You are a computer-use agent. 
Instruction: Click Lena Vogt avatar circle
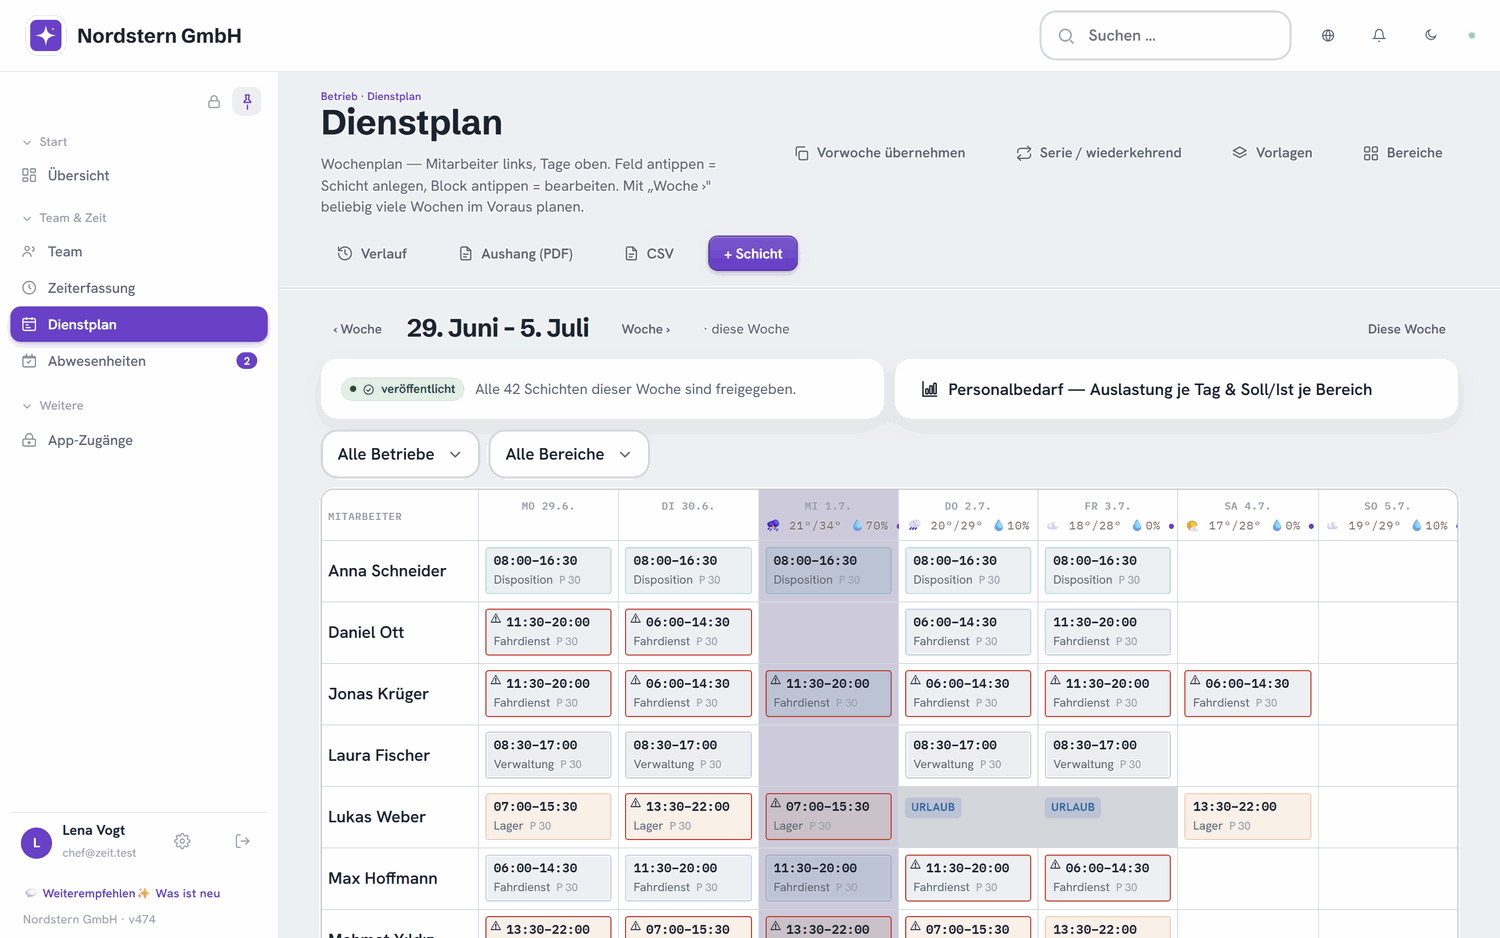tap(37, 843)
